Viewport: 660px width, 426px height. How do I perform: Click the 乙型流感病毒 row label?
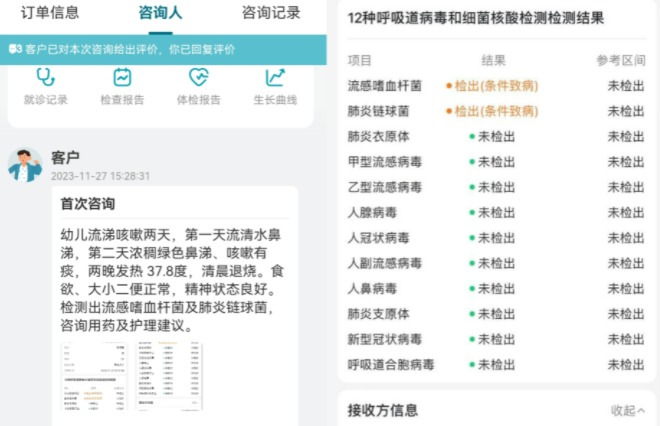(385, 187)
